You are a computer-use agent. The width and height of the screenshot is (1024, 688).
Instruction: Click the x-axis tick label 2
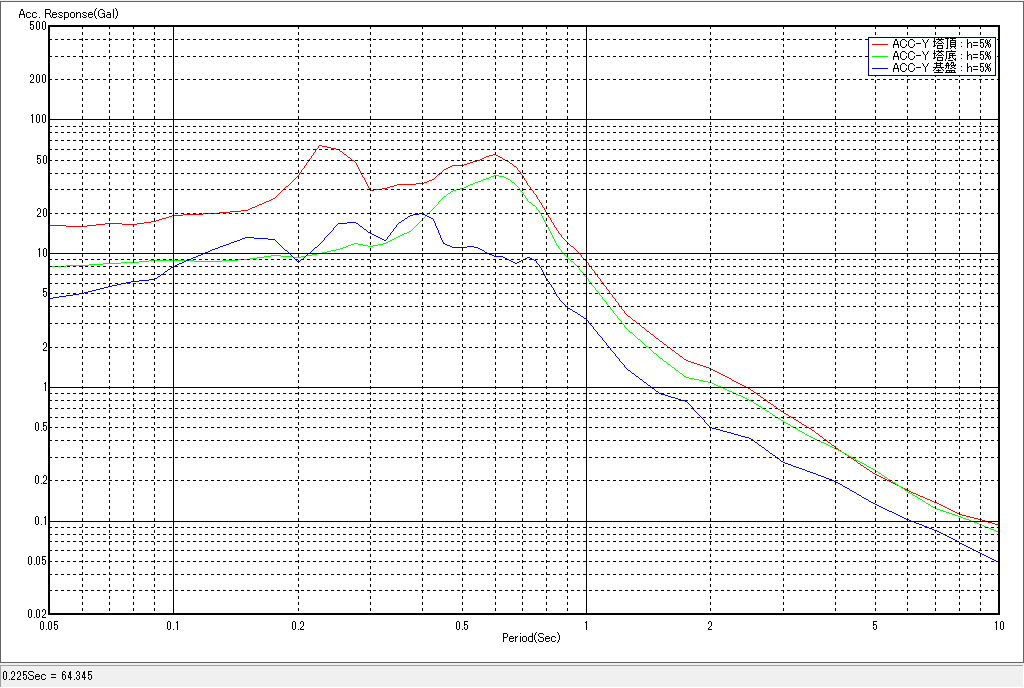(709, 625)
